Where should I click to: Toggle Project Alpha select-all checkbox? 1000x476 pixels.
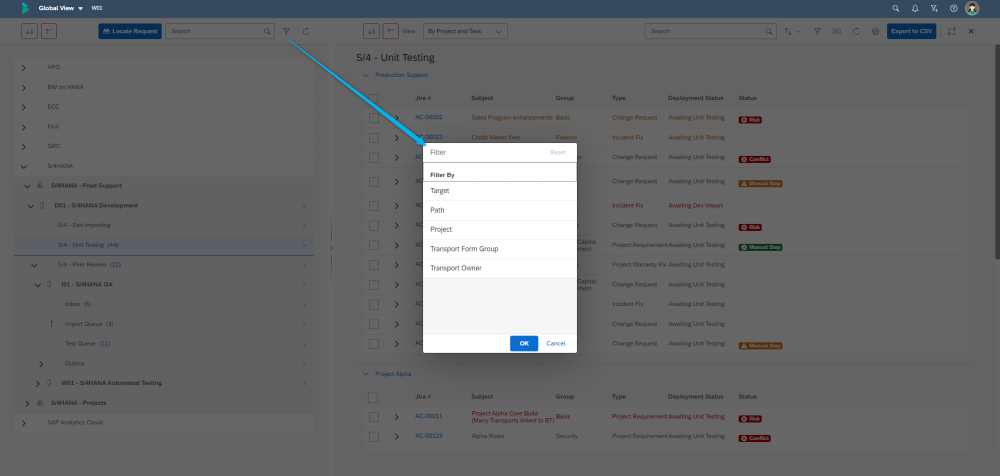coord(373,398)
